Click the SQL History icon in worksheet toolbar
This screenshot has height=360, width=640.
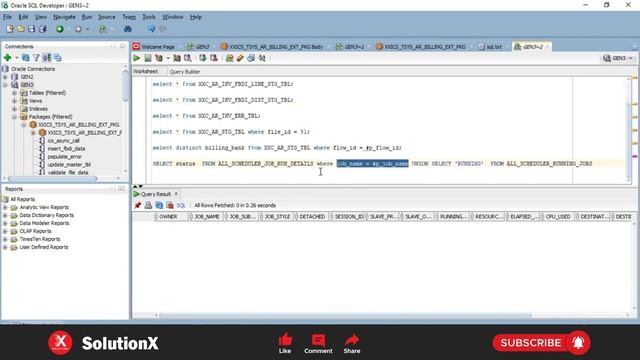[251, 58]
